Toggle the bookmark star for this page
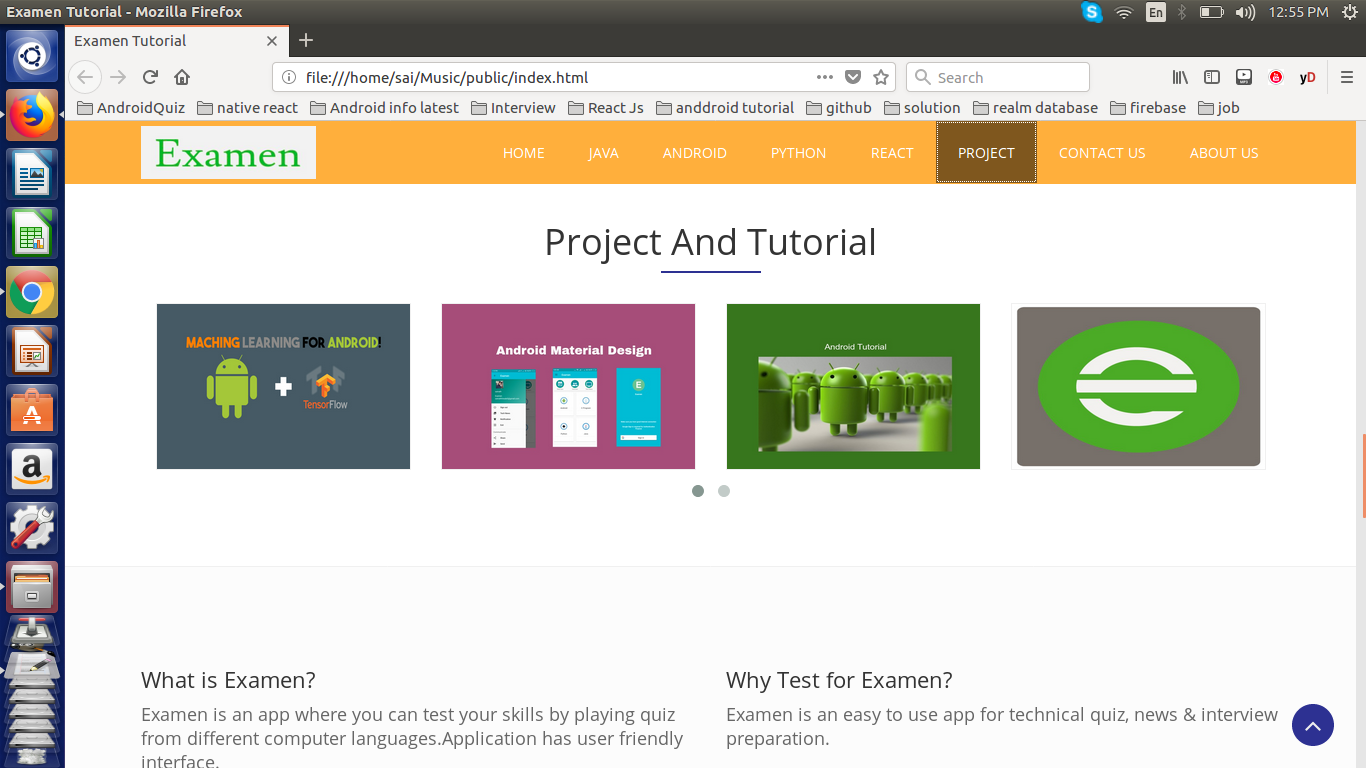The height and width of the screenshot is (768, 1366). coord(881,77)
